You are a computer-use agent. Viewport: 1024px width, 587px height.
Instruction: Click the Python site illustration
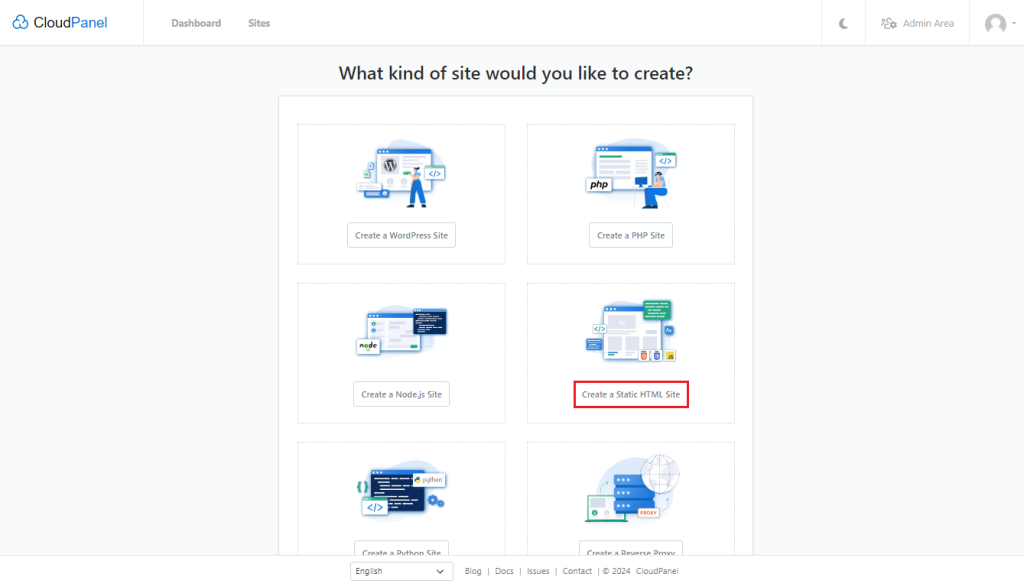pos(401,491)
